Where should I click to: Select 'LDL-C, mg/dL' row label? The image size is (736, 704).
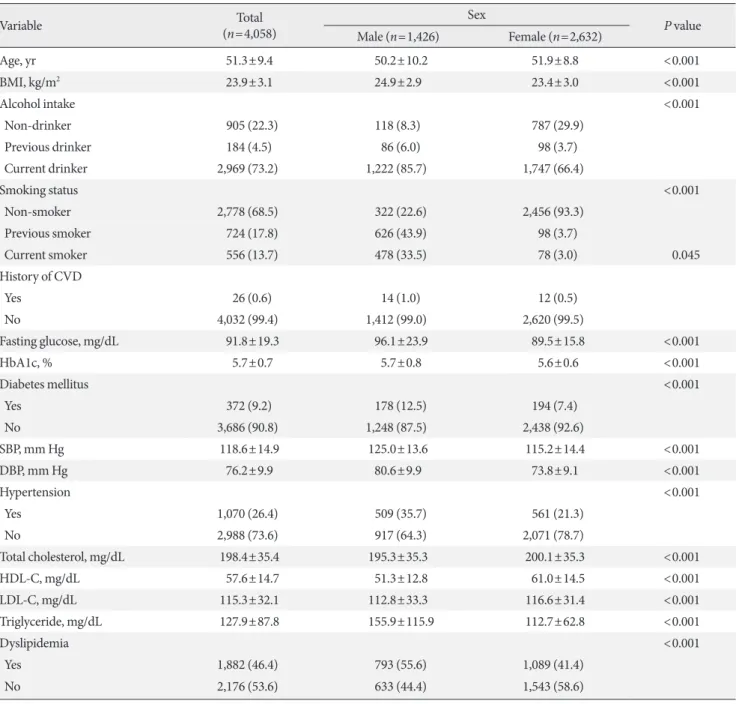[38, 601]
